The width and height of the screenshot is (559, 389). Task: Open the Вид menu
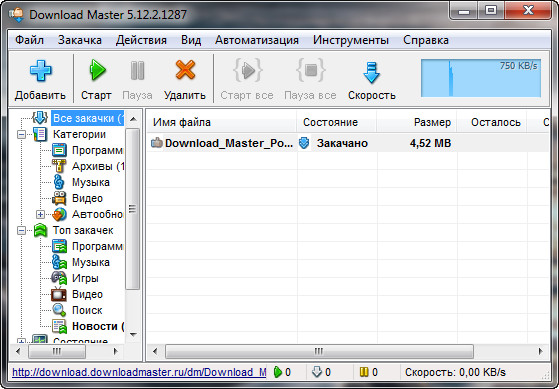pos(191,40)
